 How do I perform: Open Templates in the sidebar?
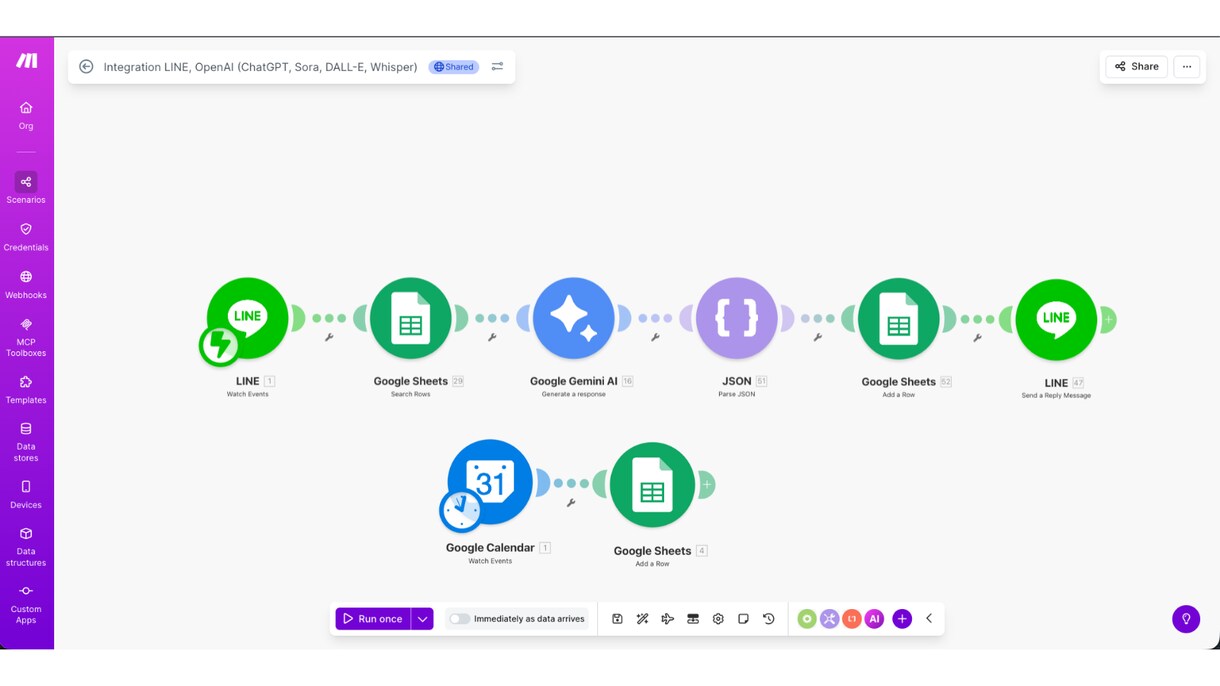[x=26, y=390]
